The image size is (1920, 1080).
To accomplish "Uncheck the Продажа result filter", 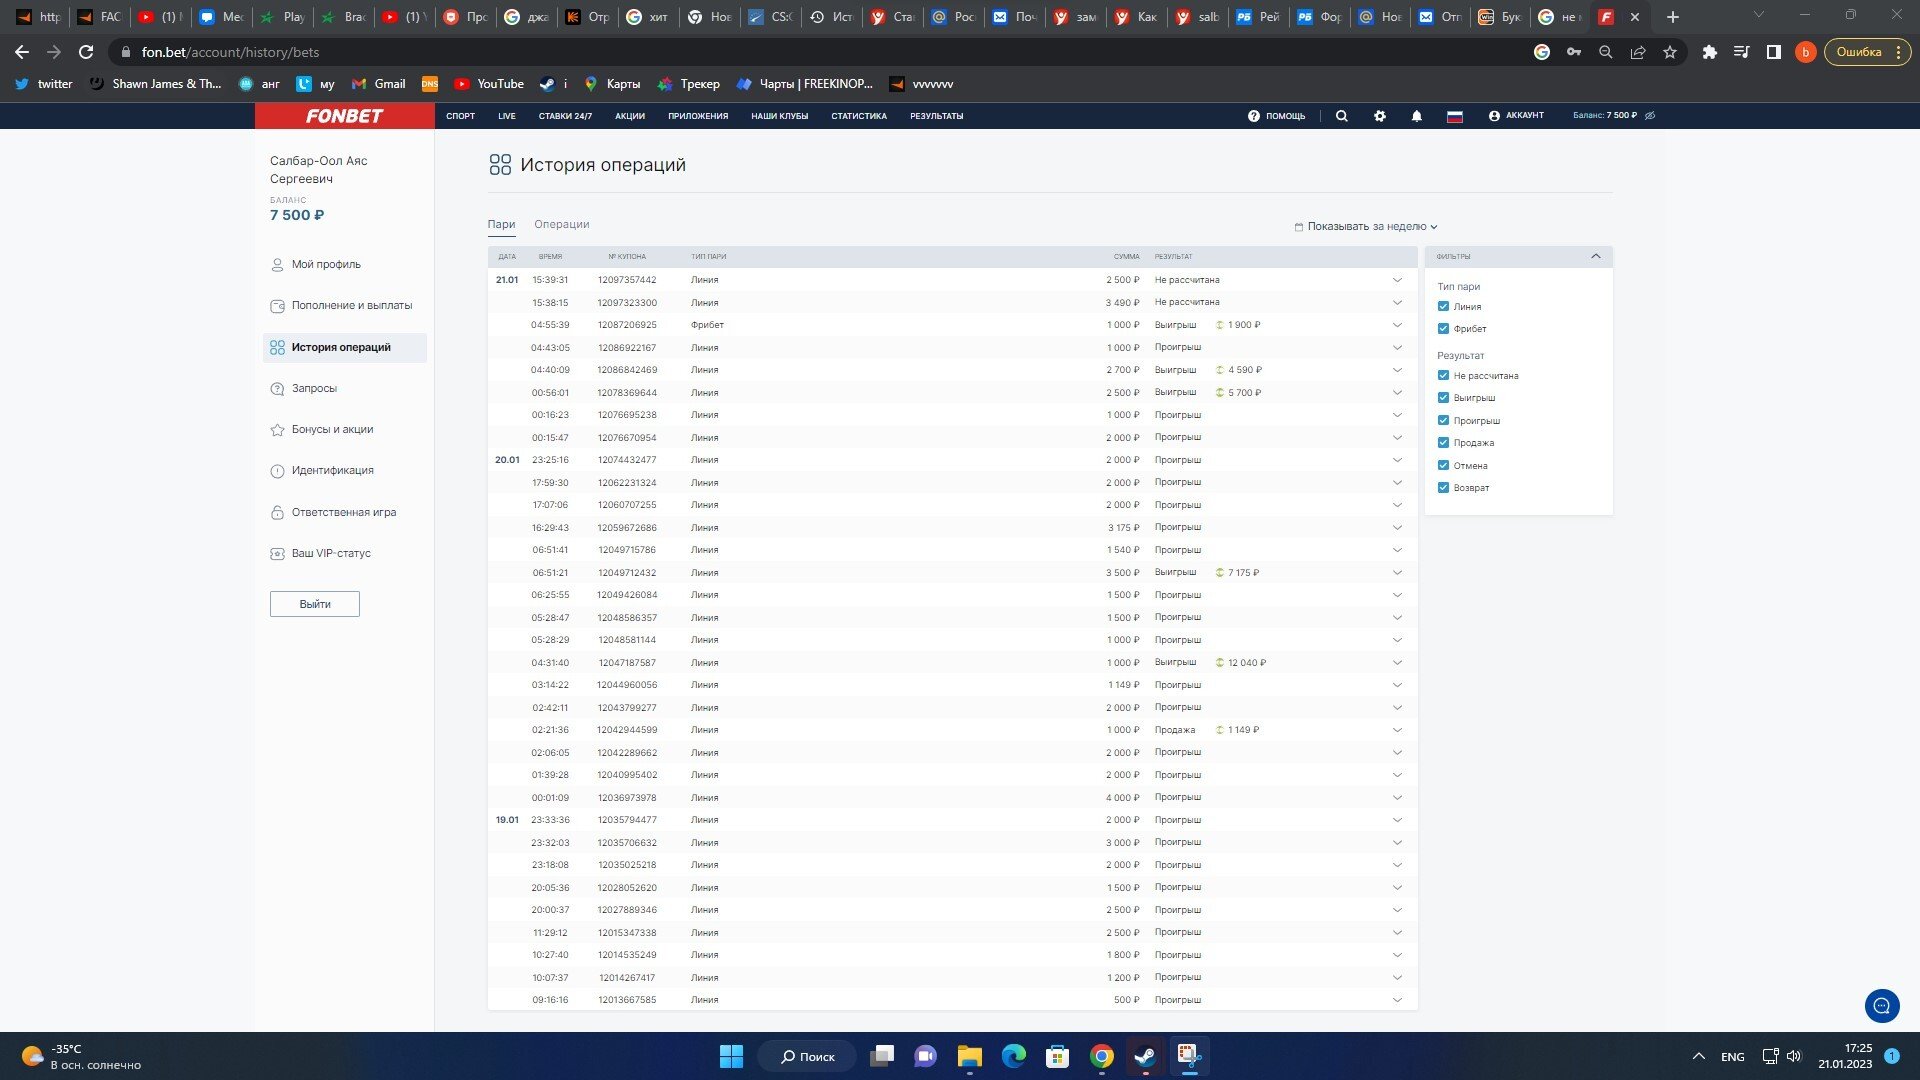I will coord(1443,442).
